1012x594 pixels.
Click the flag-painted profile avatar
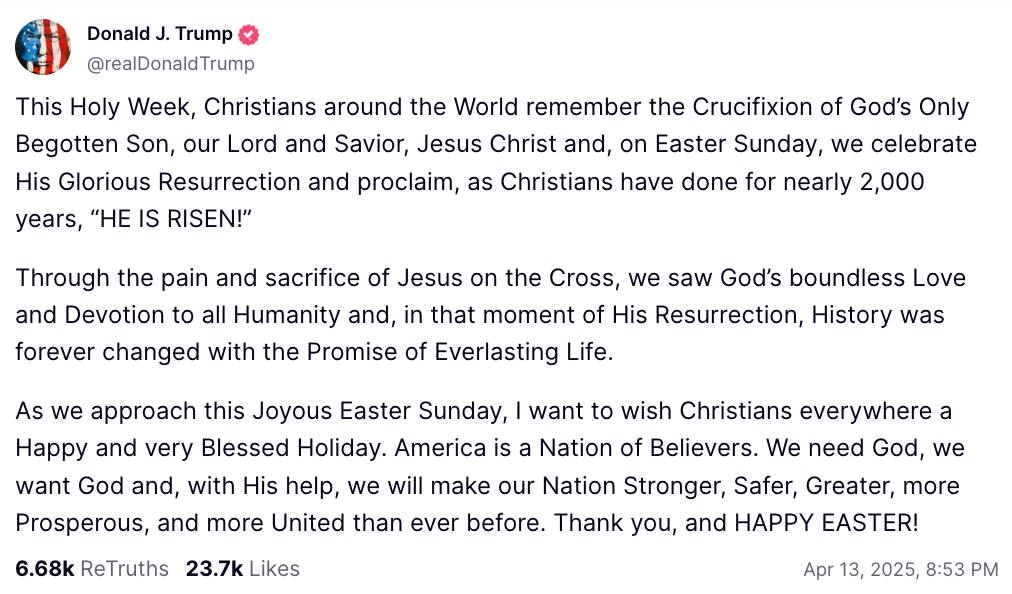pos(43,47)
